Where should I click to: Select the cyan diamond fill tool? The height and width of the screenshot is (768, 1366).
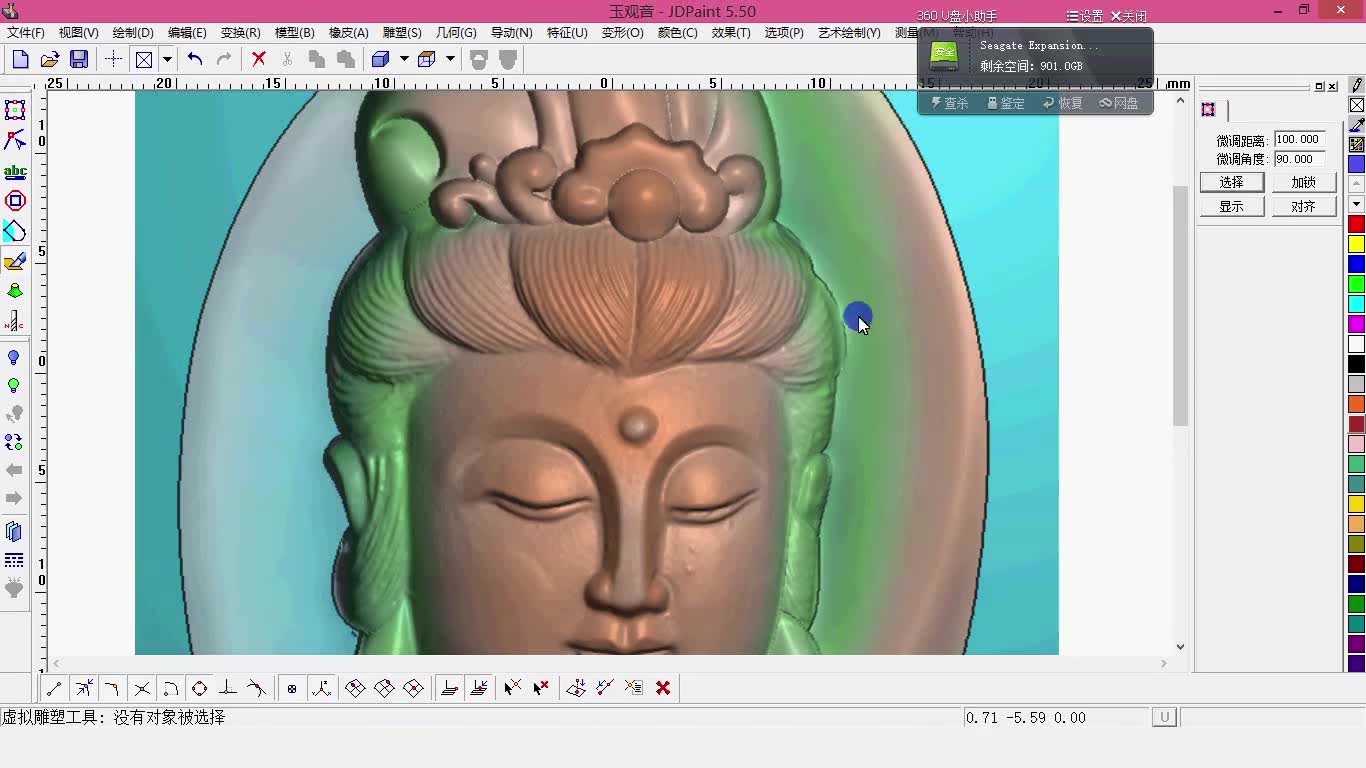[x=15, y=231]
